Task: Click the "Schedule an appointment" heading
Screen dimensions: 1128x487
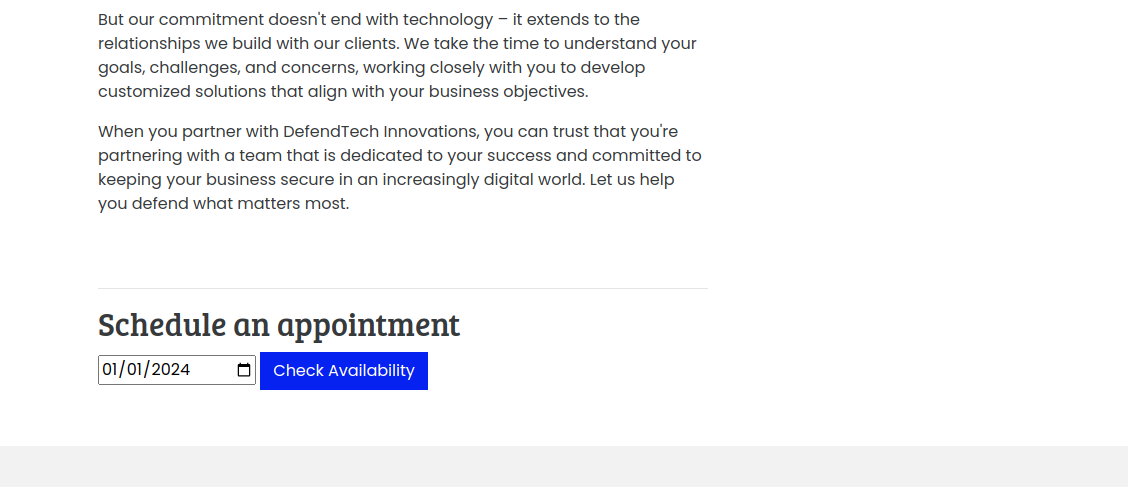Action: click(x=279, y=325)
